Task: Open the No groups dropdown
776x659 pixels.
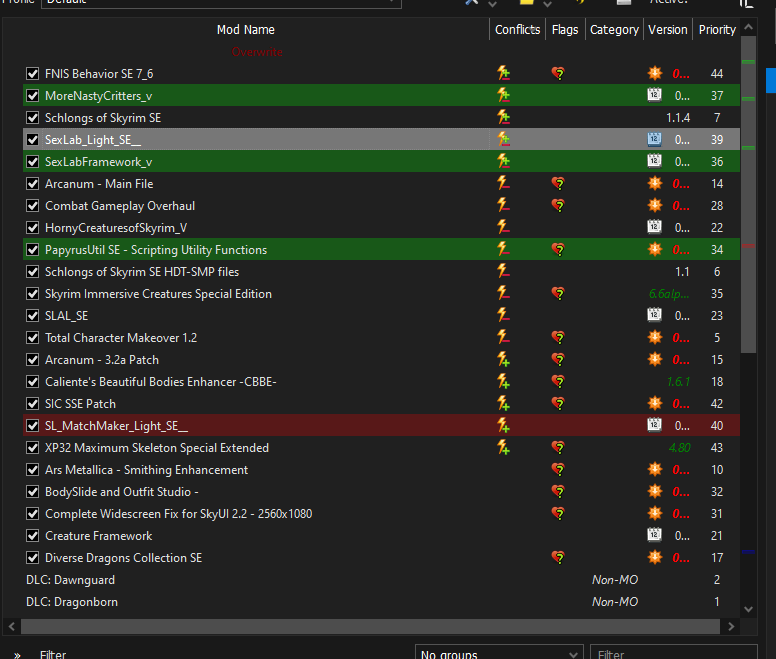Action: 499,653
